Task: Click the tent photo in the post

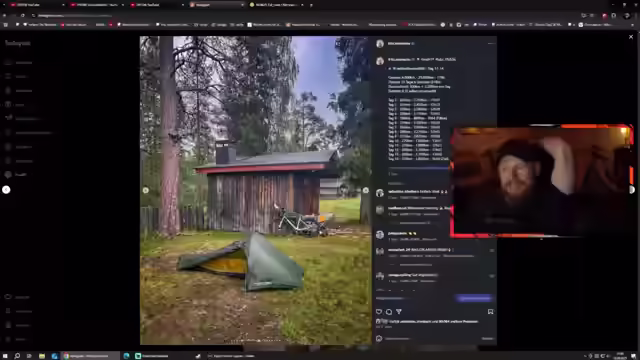Action: (x=256, y=190)
